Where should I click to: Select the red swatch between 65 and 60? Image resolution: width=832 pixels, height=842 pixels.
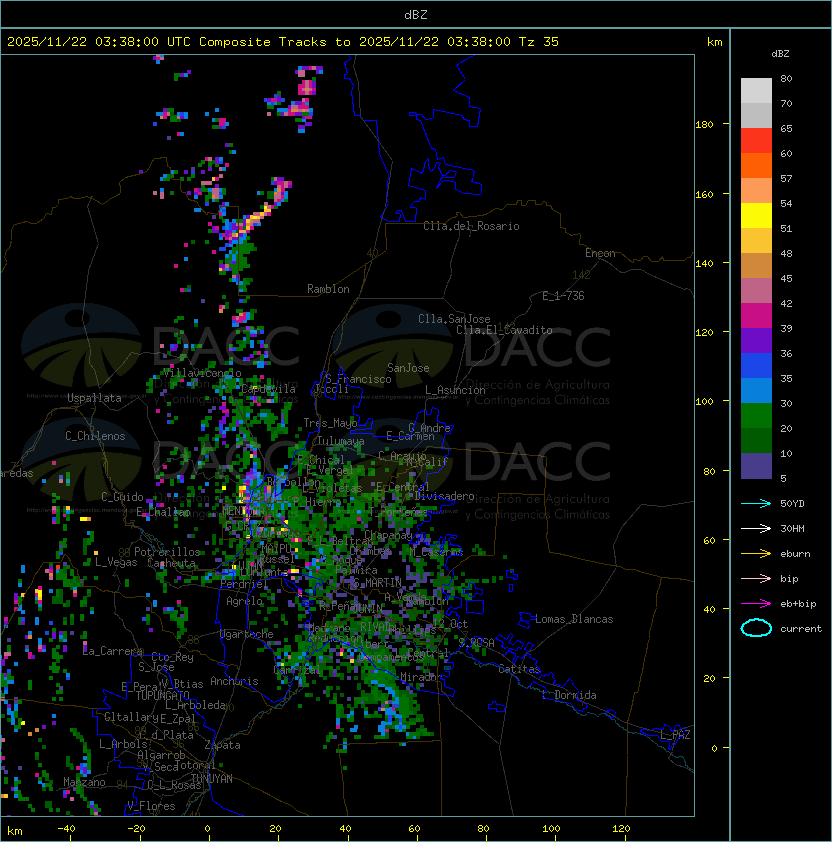click(756, 141)
